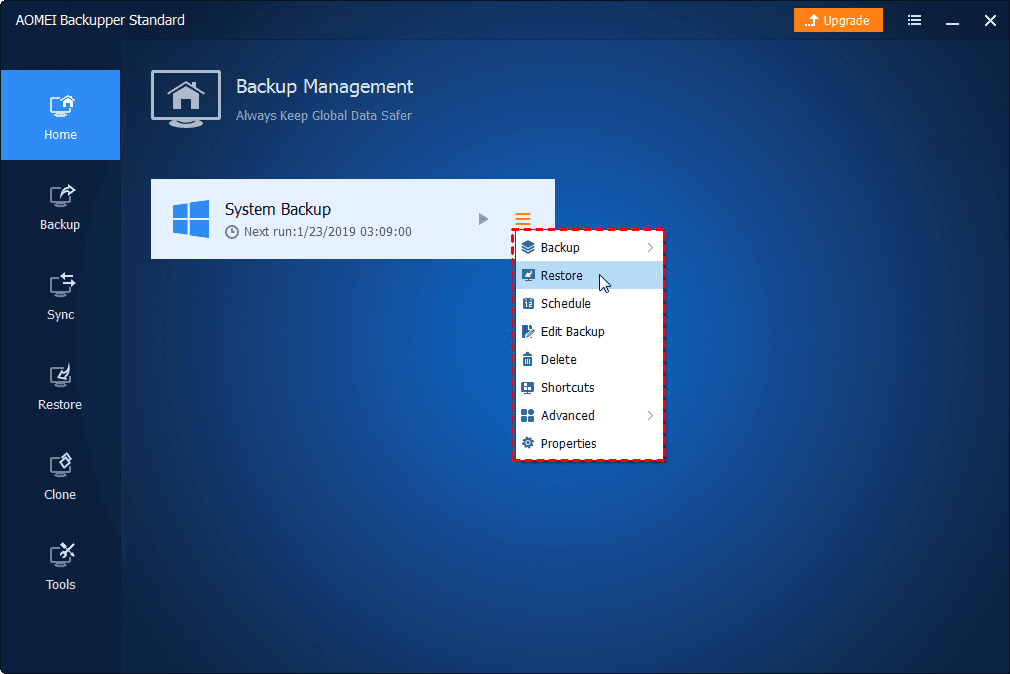Switch to the Restore sidebar section
The height and width of the screenshot is (674, 1010).
click(x=60, y=386)
